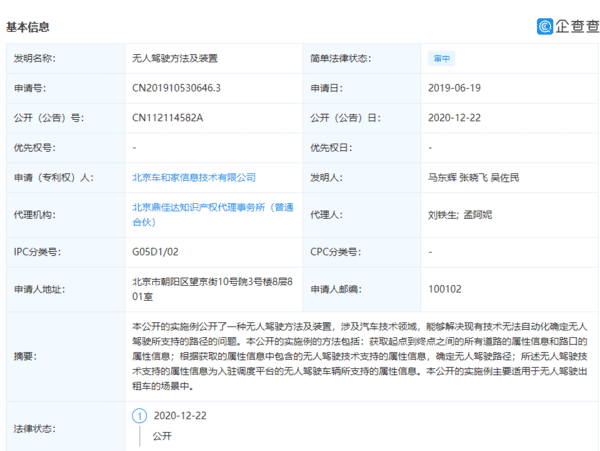
Task: Click the 基本信息 section heading
Action: pyautogui.click(x=28, y=27)
